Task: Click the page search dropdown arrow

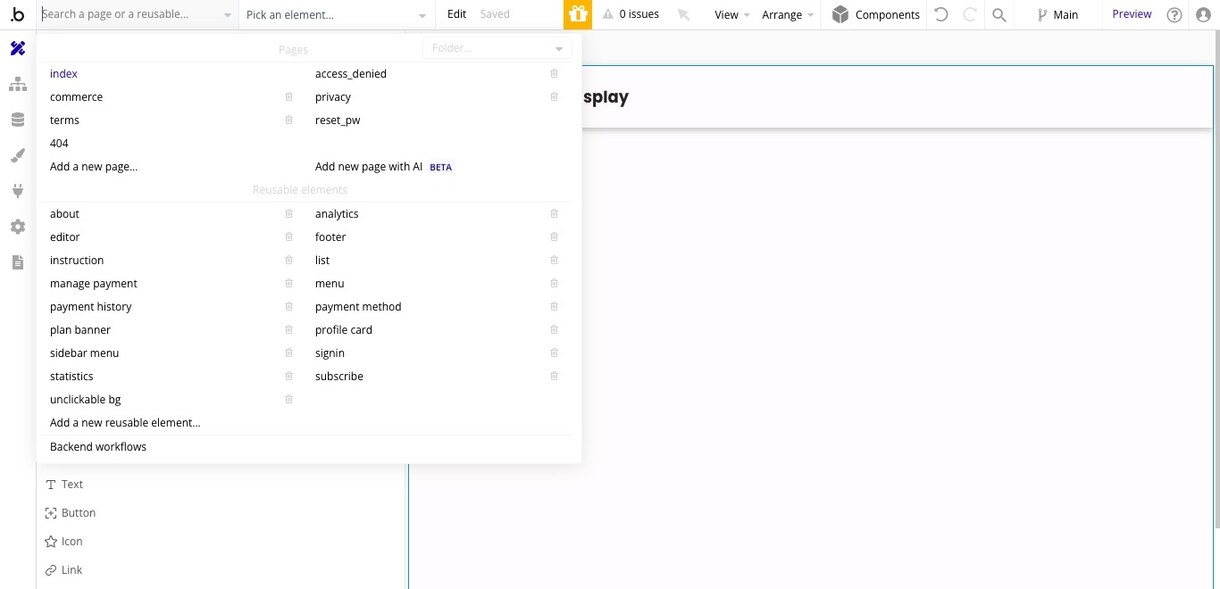Action: (x=227, y=16)
